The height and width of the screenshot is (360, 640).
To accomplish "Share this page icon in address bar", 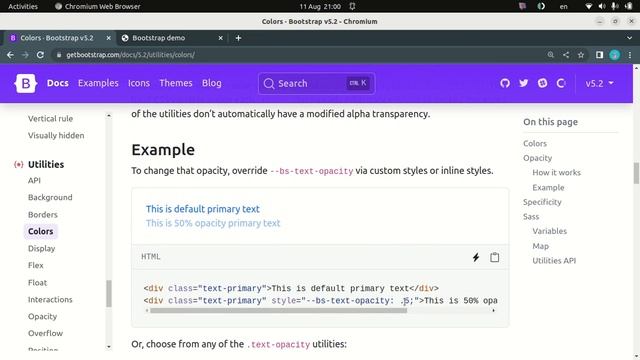I will [566, 55].
